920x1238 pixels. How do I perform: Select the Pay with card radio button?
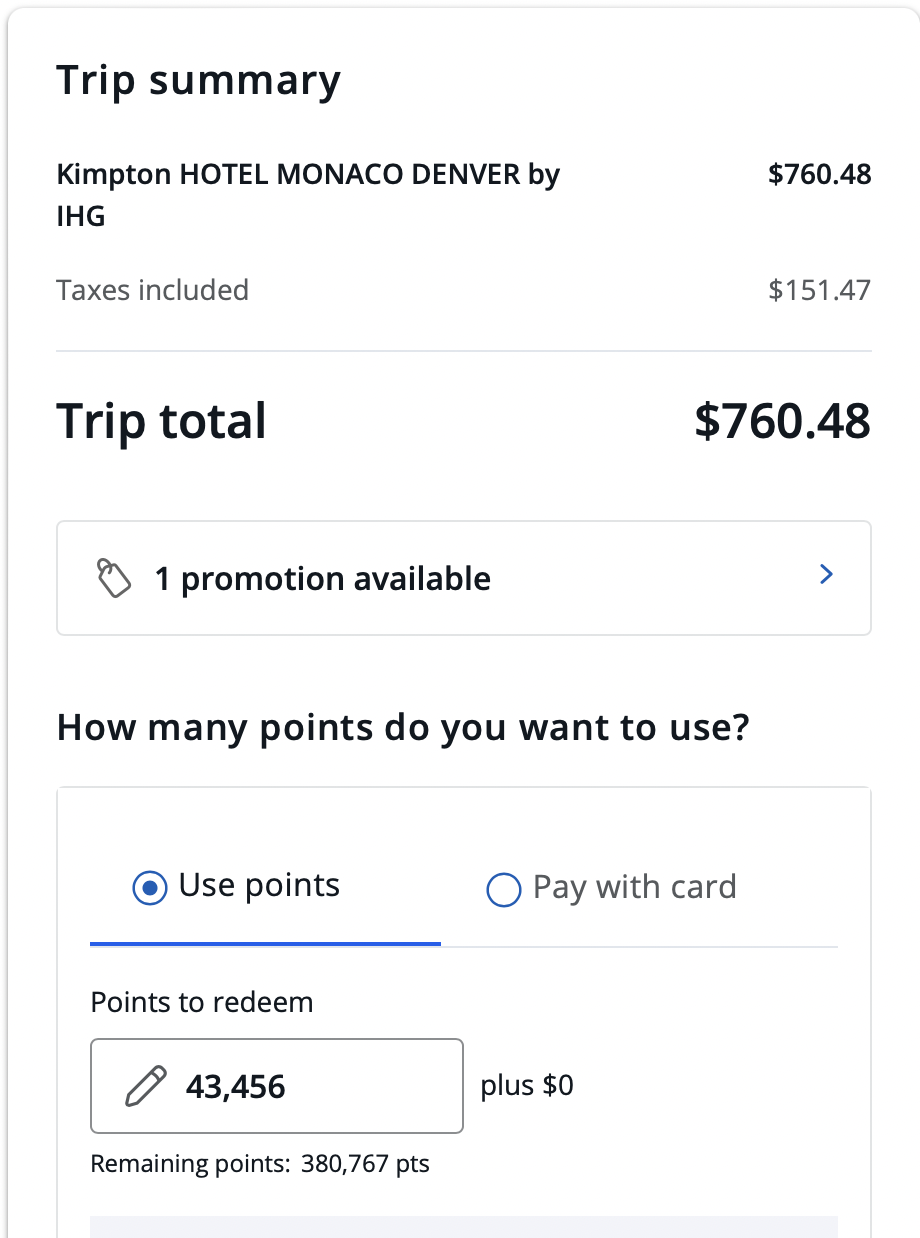coord(503,889)
